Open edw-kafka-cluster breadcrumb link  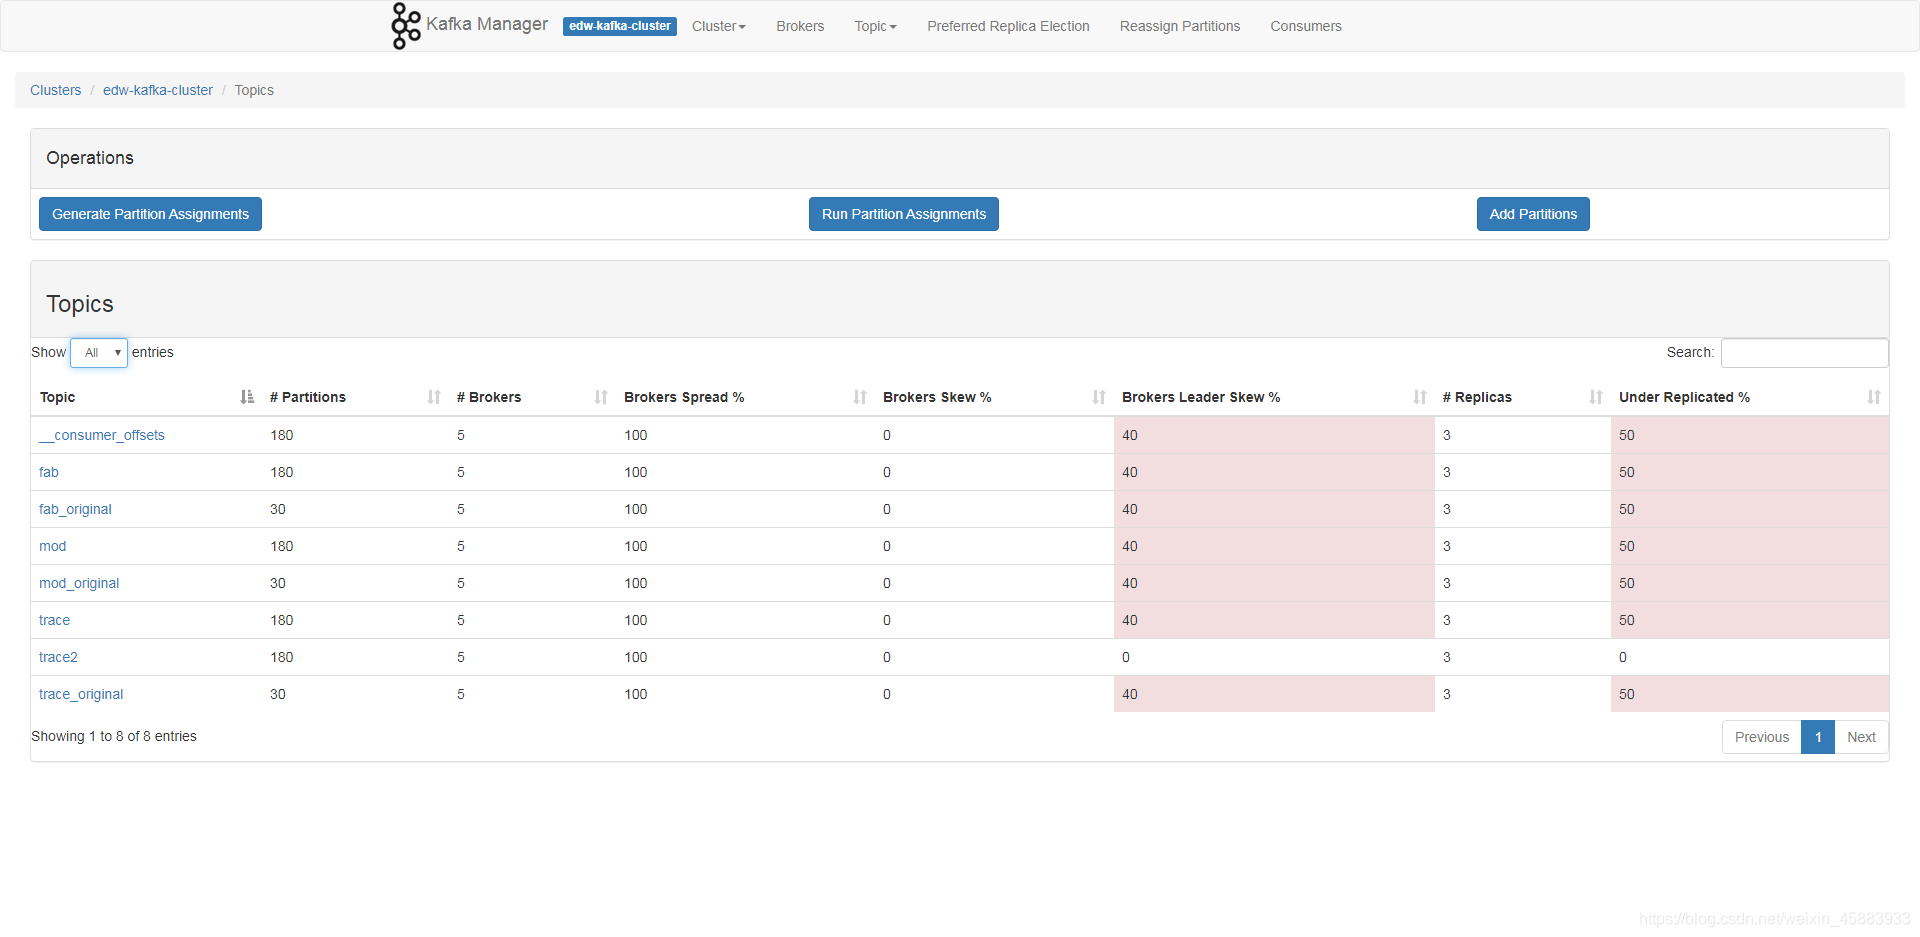tap(158, 90)
